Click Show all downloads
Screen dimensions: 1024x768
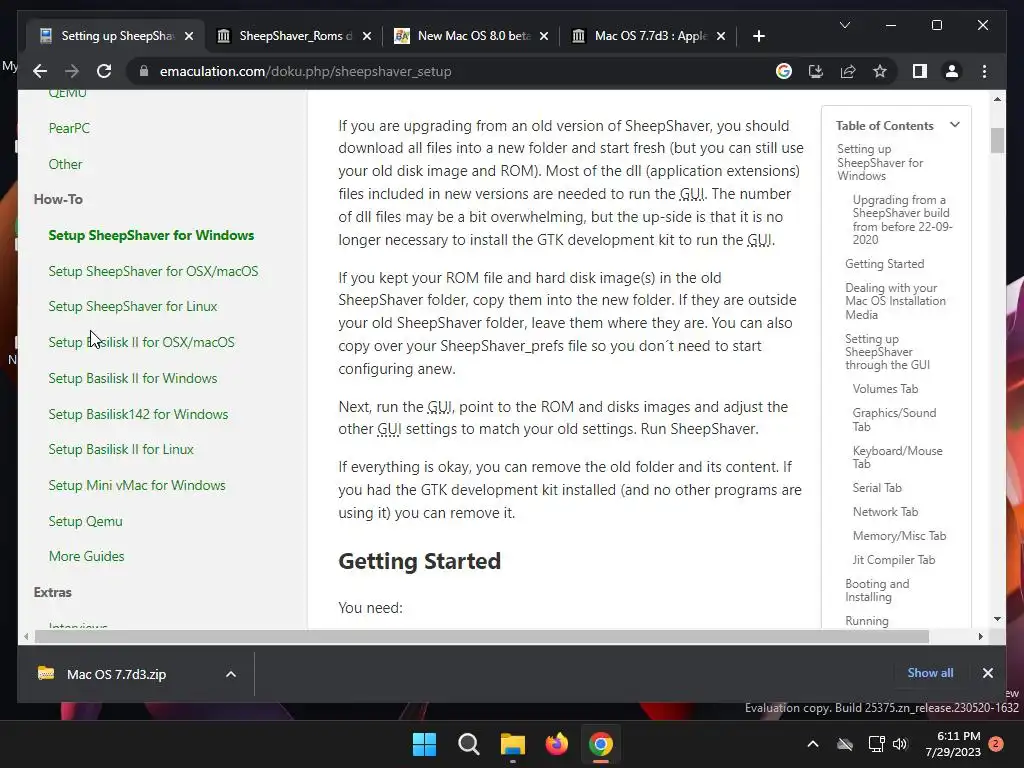tap(930, 673)
